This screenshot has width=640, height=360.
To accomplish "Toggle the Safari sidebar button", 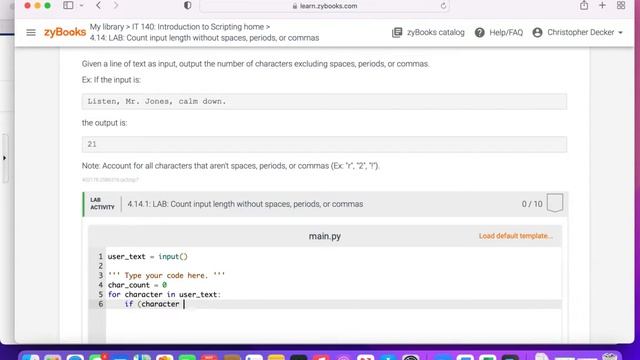I will tap(68, 5).
